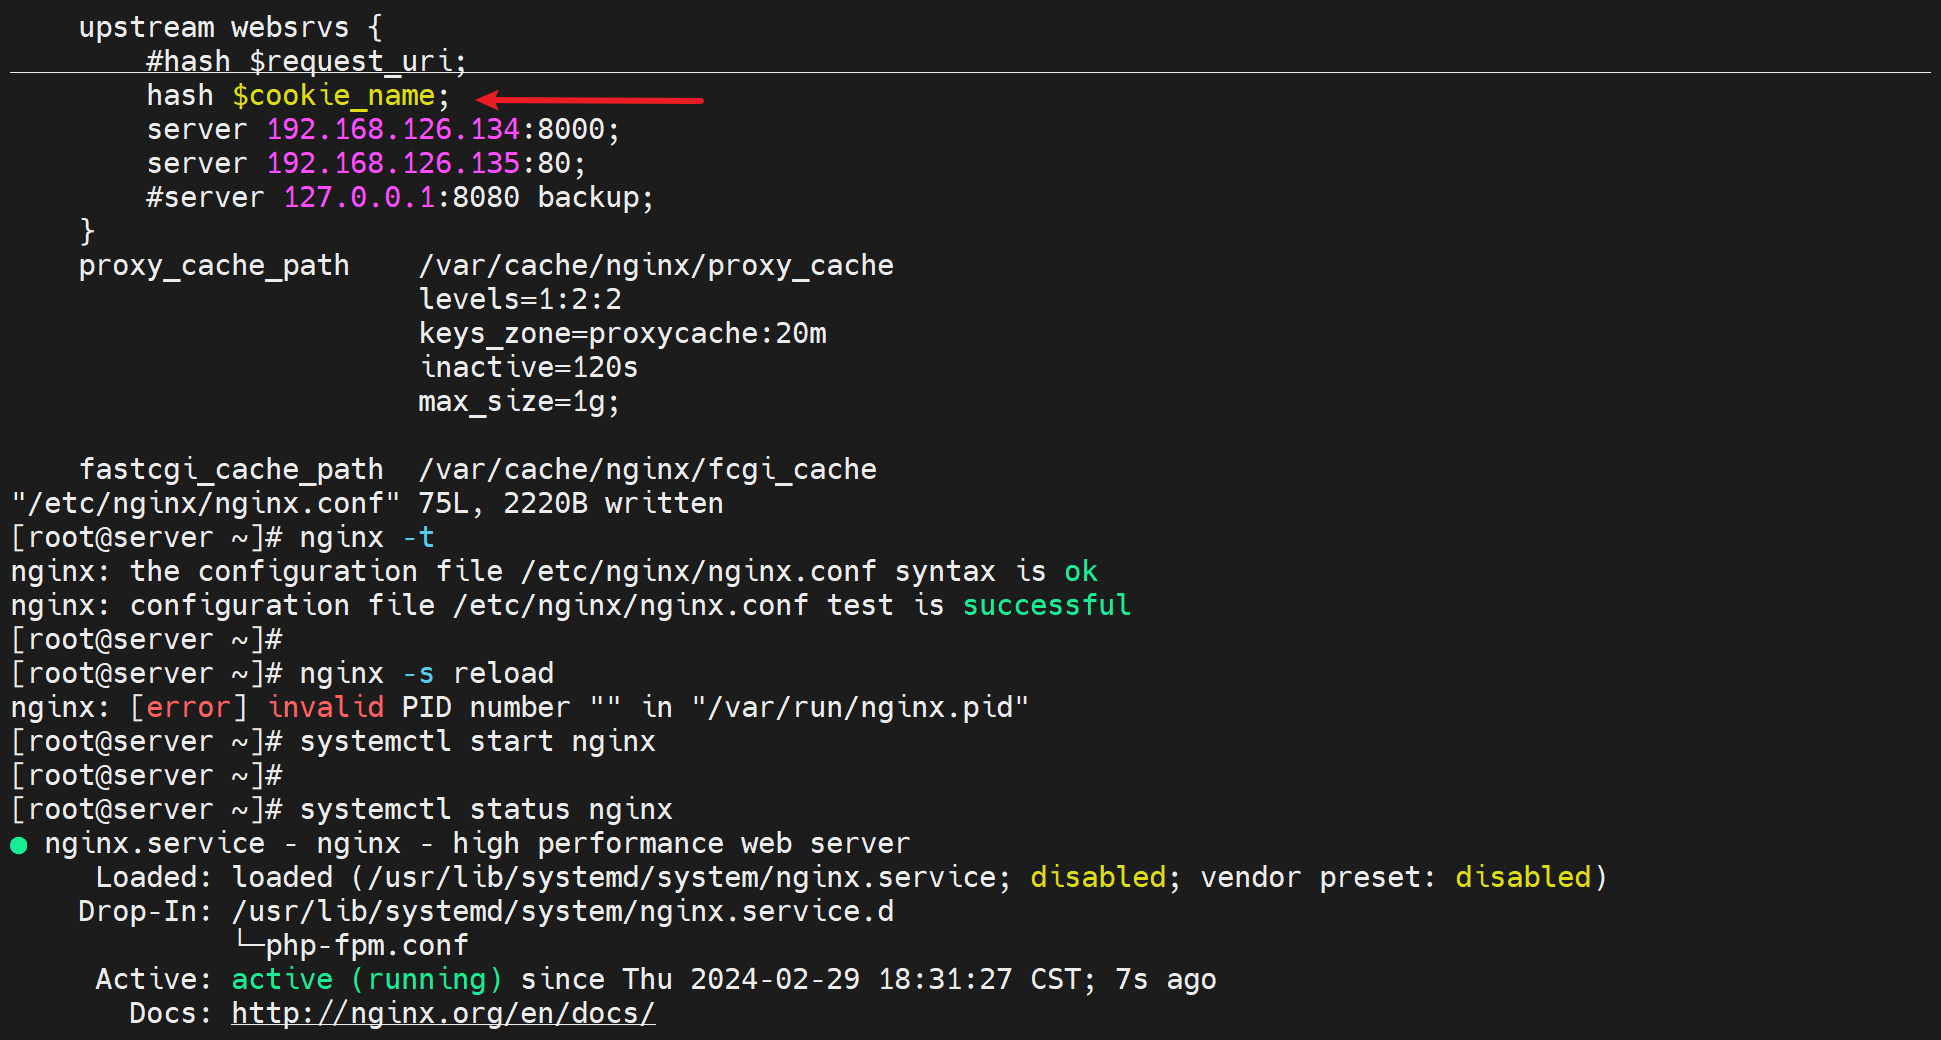Click the "systemctl status nginx" command
Screen dimensions: 1941x1040
coord(486,810)
